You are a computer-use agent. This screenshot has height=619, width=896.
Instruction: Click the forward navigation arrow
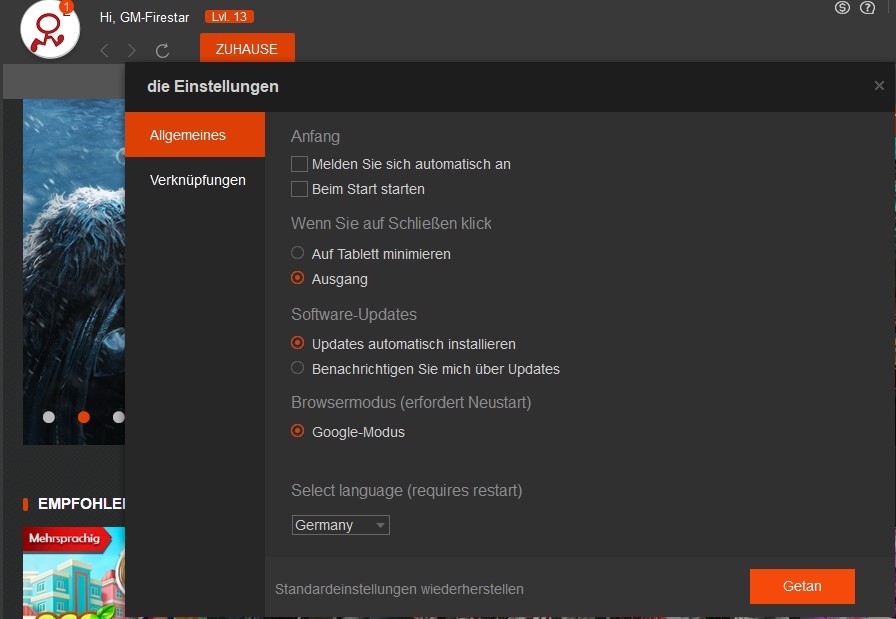click(132, 51)
